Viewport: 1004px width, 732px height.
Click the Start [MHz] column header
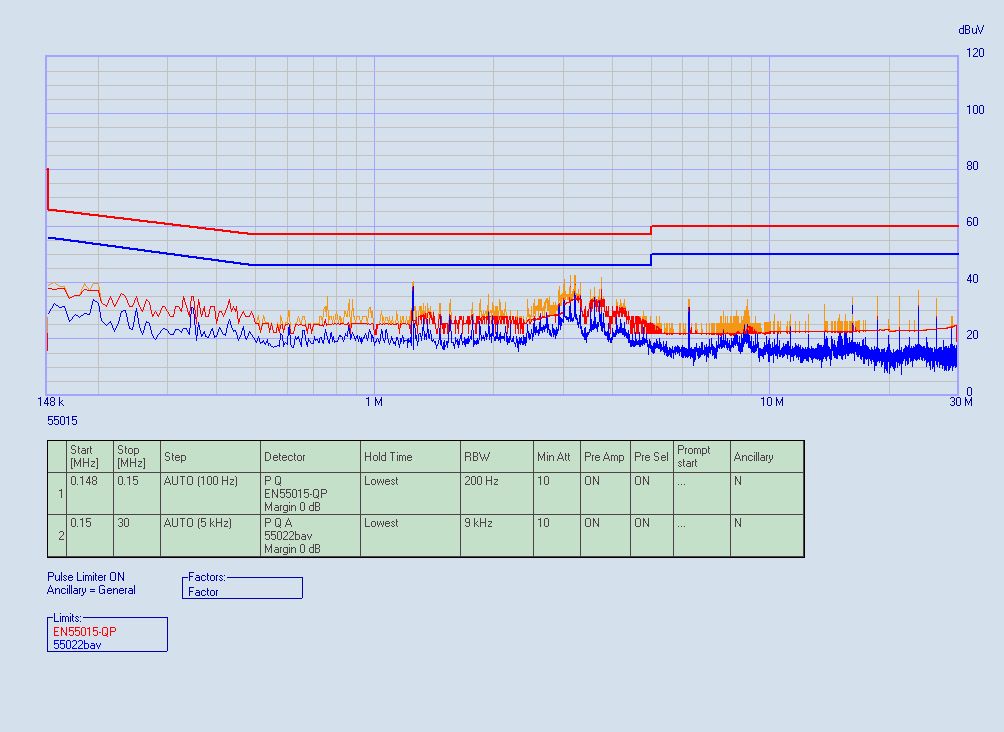[90, 457]
